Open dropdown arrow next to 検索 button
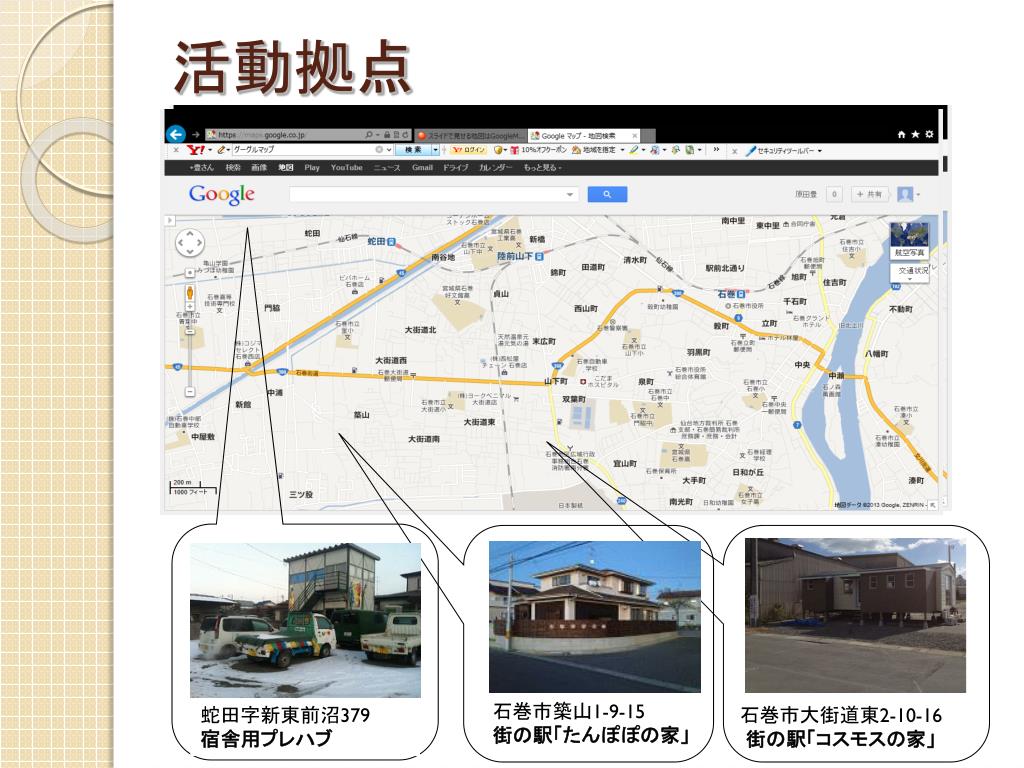This screenshot has width=1024, height=768. (436, 150)
